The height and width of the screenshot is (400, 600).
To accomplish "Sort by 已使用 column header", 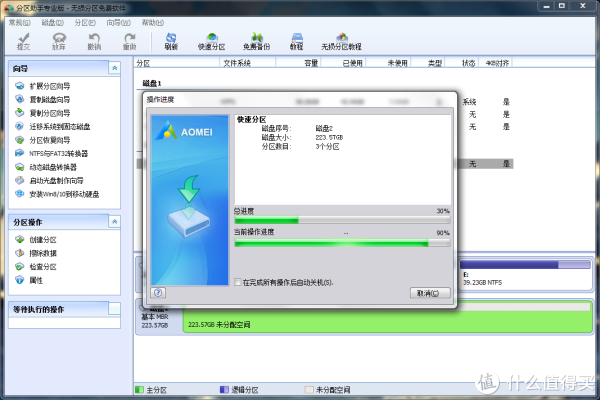I will click(x=344, y=63).
